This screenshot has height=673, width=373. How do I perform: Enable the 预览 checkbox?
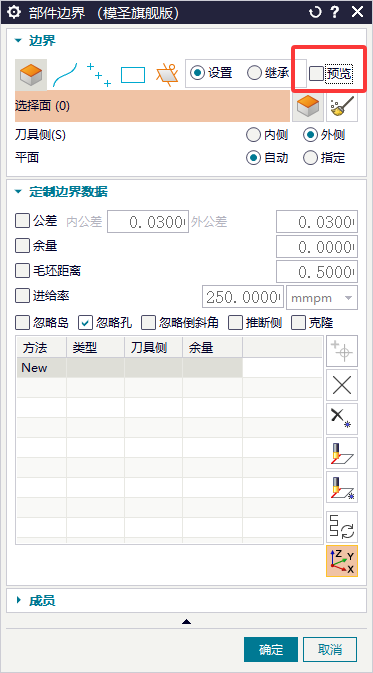[317, 73]
